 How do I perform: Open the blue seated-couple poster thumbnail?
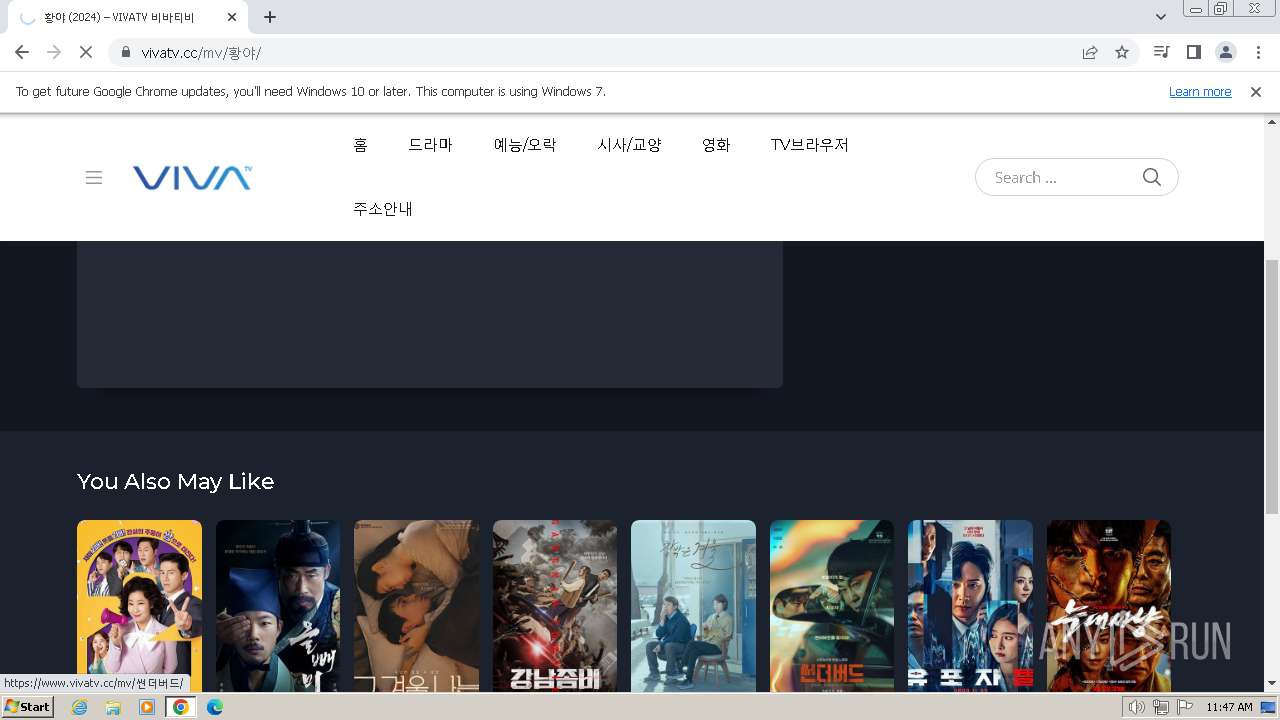[x=693, y=606]
